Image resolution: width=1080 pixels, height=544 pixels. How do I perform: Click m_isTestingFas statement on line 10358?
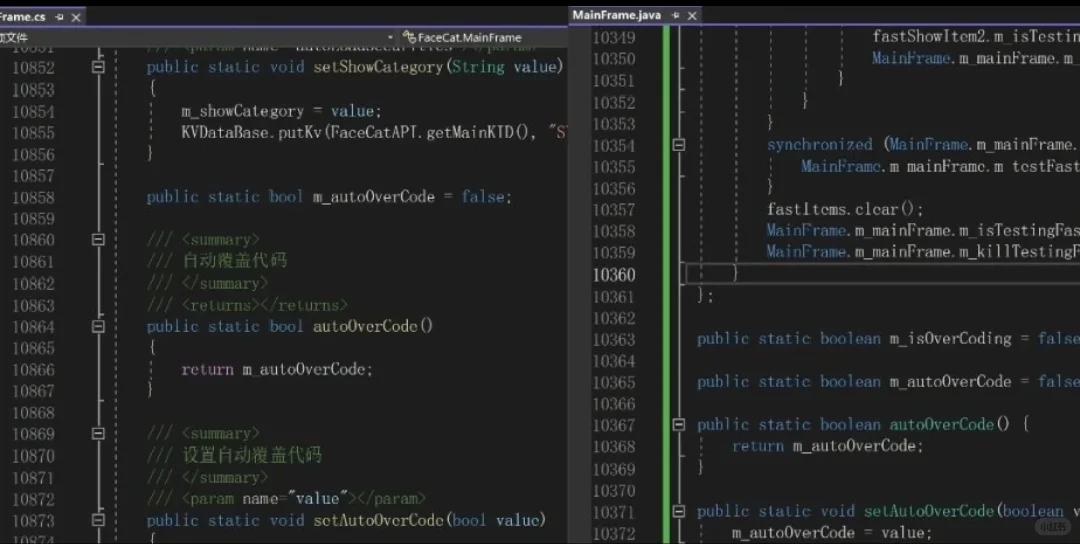pyautogui.click(x=923, y=231)
